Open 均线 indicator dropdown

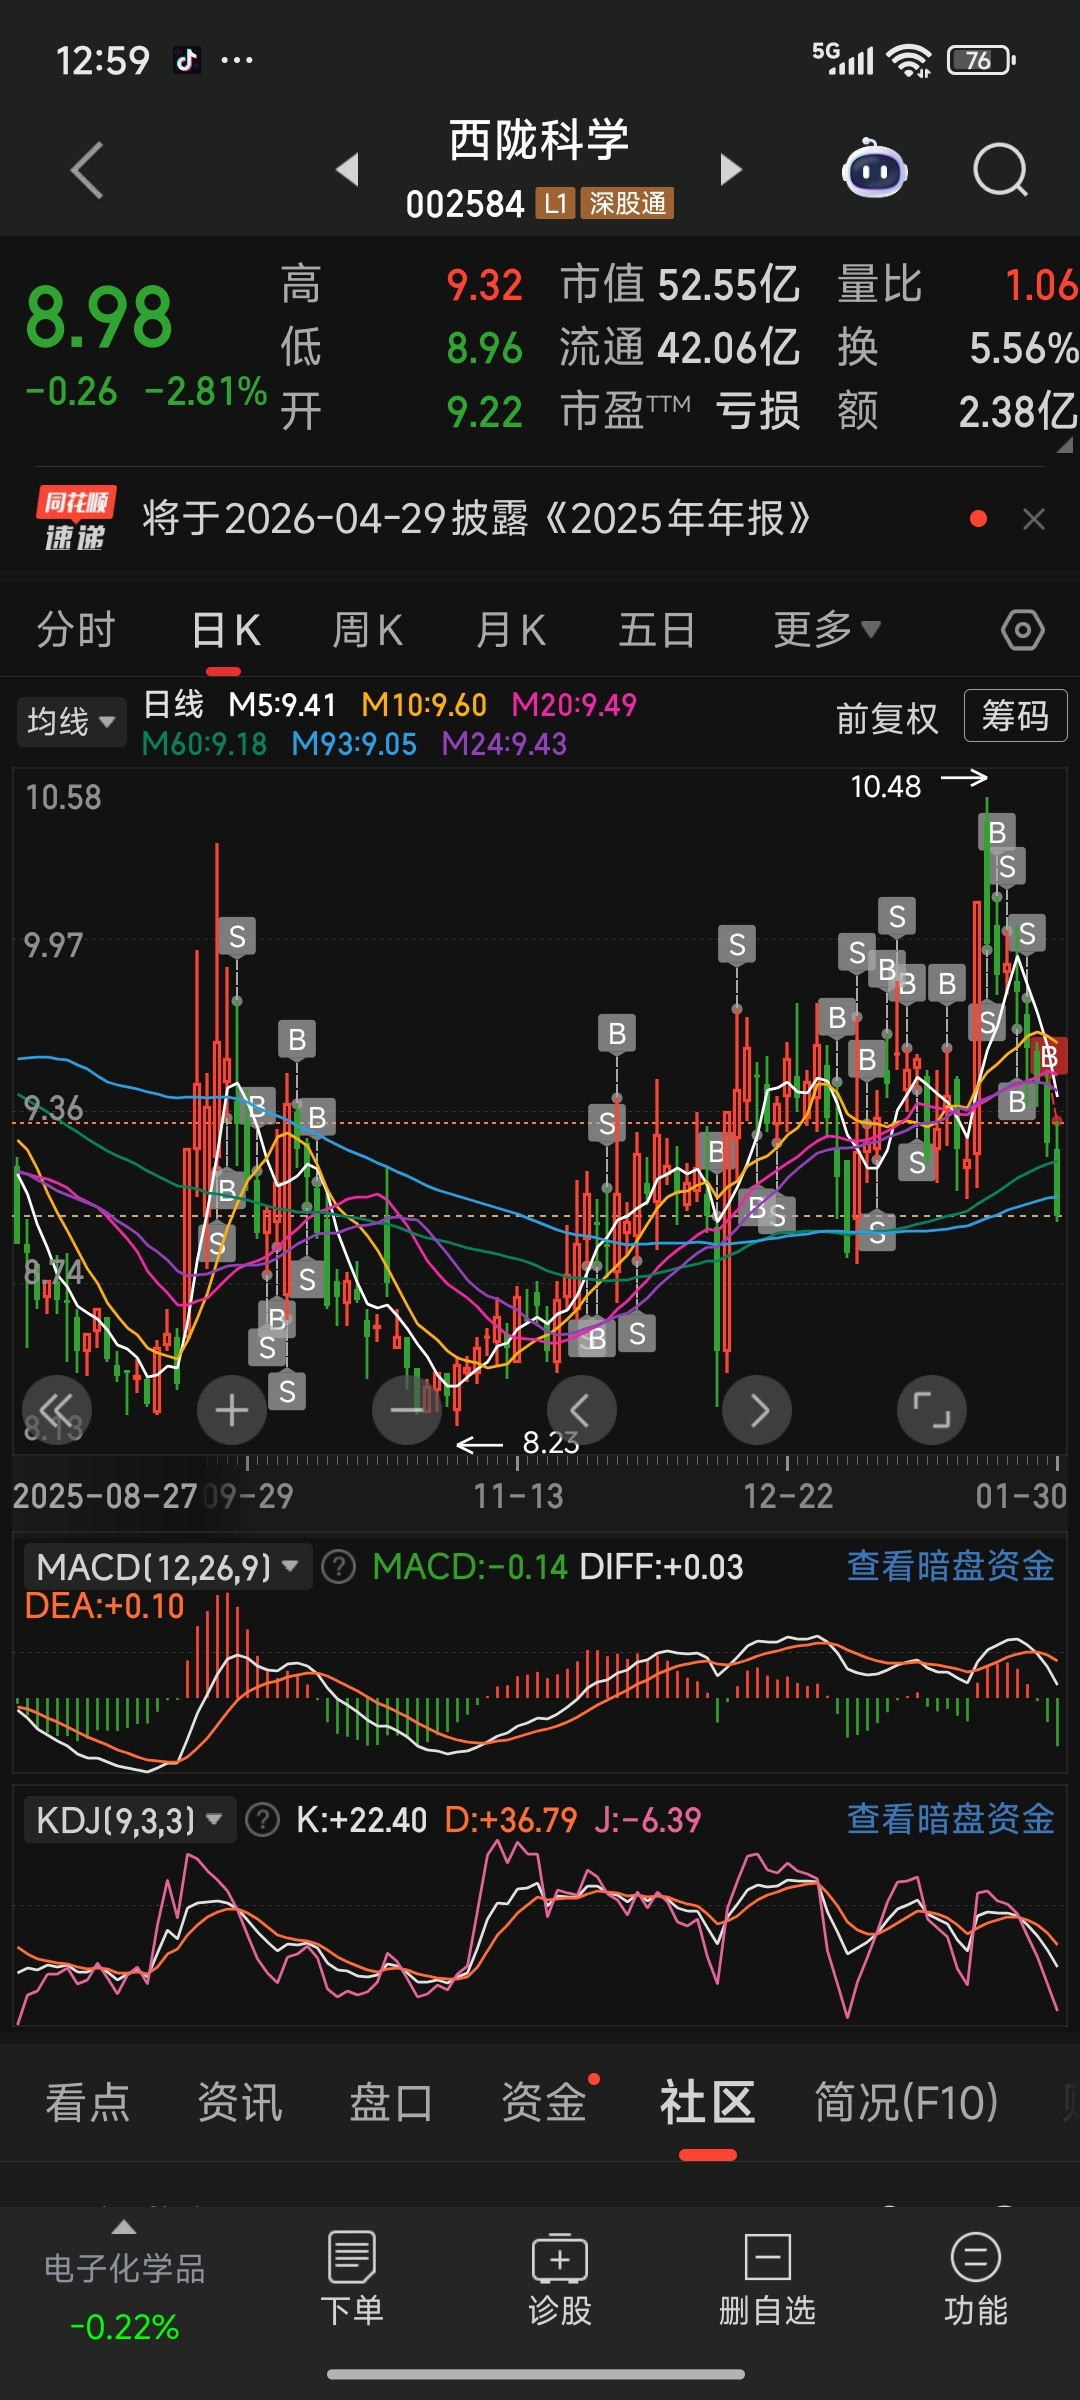coord(71,721)
